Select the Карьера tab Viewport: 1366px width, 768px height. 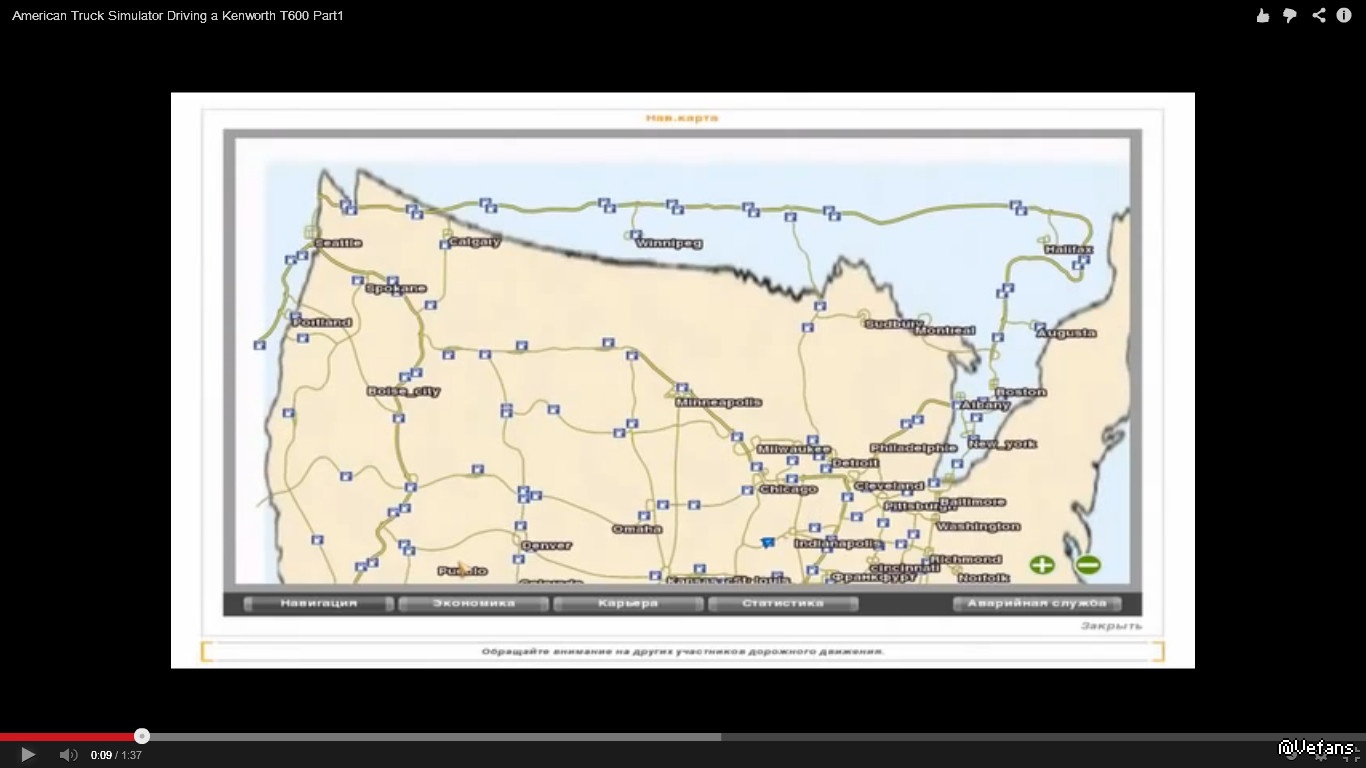[628, 604]
